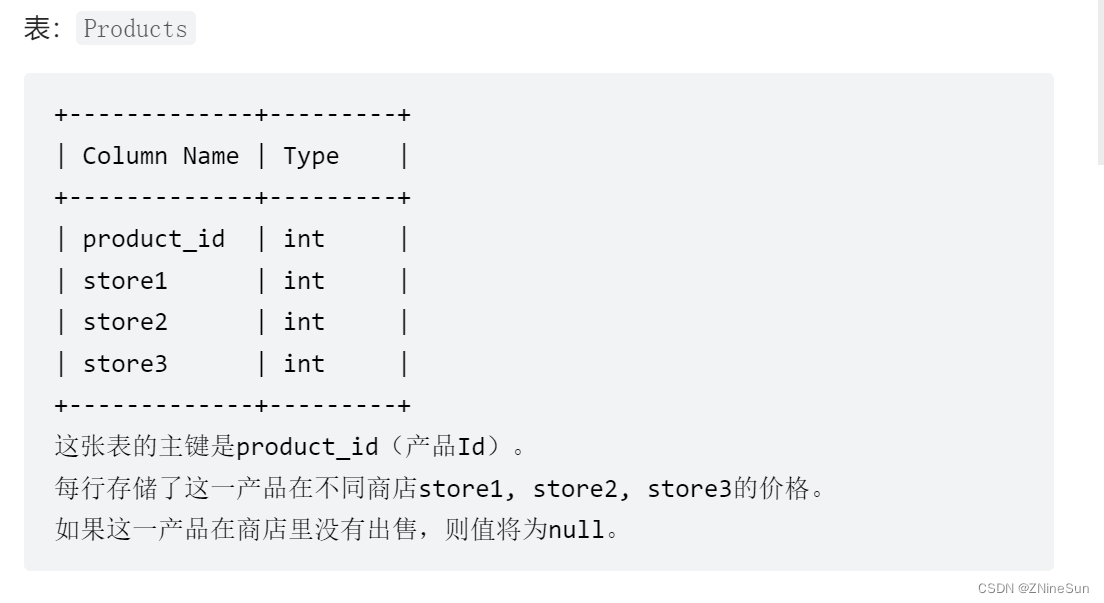Click the int type beside store2
Screen dimensions: 1104x603
304,322
